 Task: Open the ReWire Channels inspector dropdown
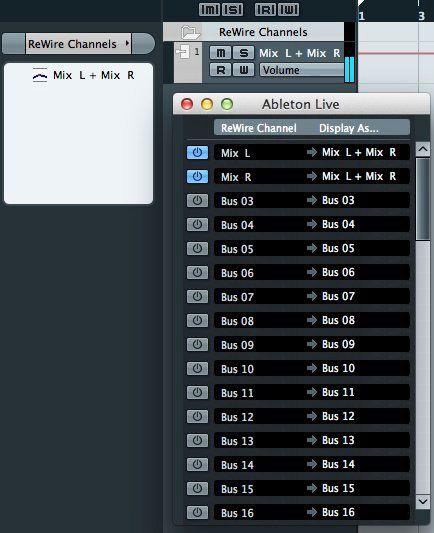[x=78, y=44]
